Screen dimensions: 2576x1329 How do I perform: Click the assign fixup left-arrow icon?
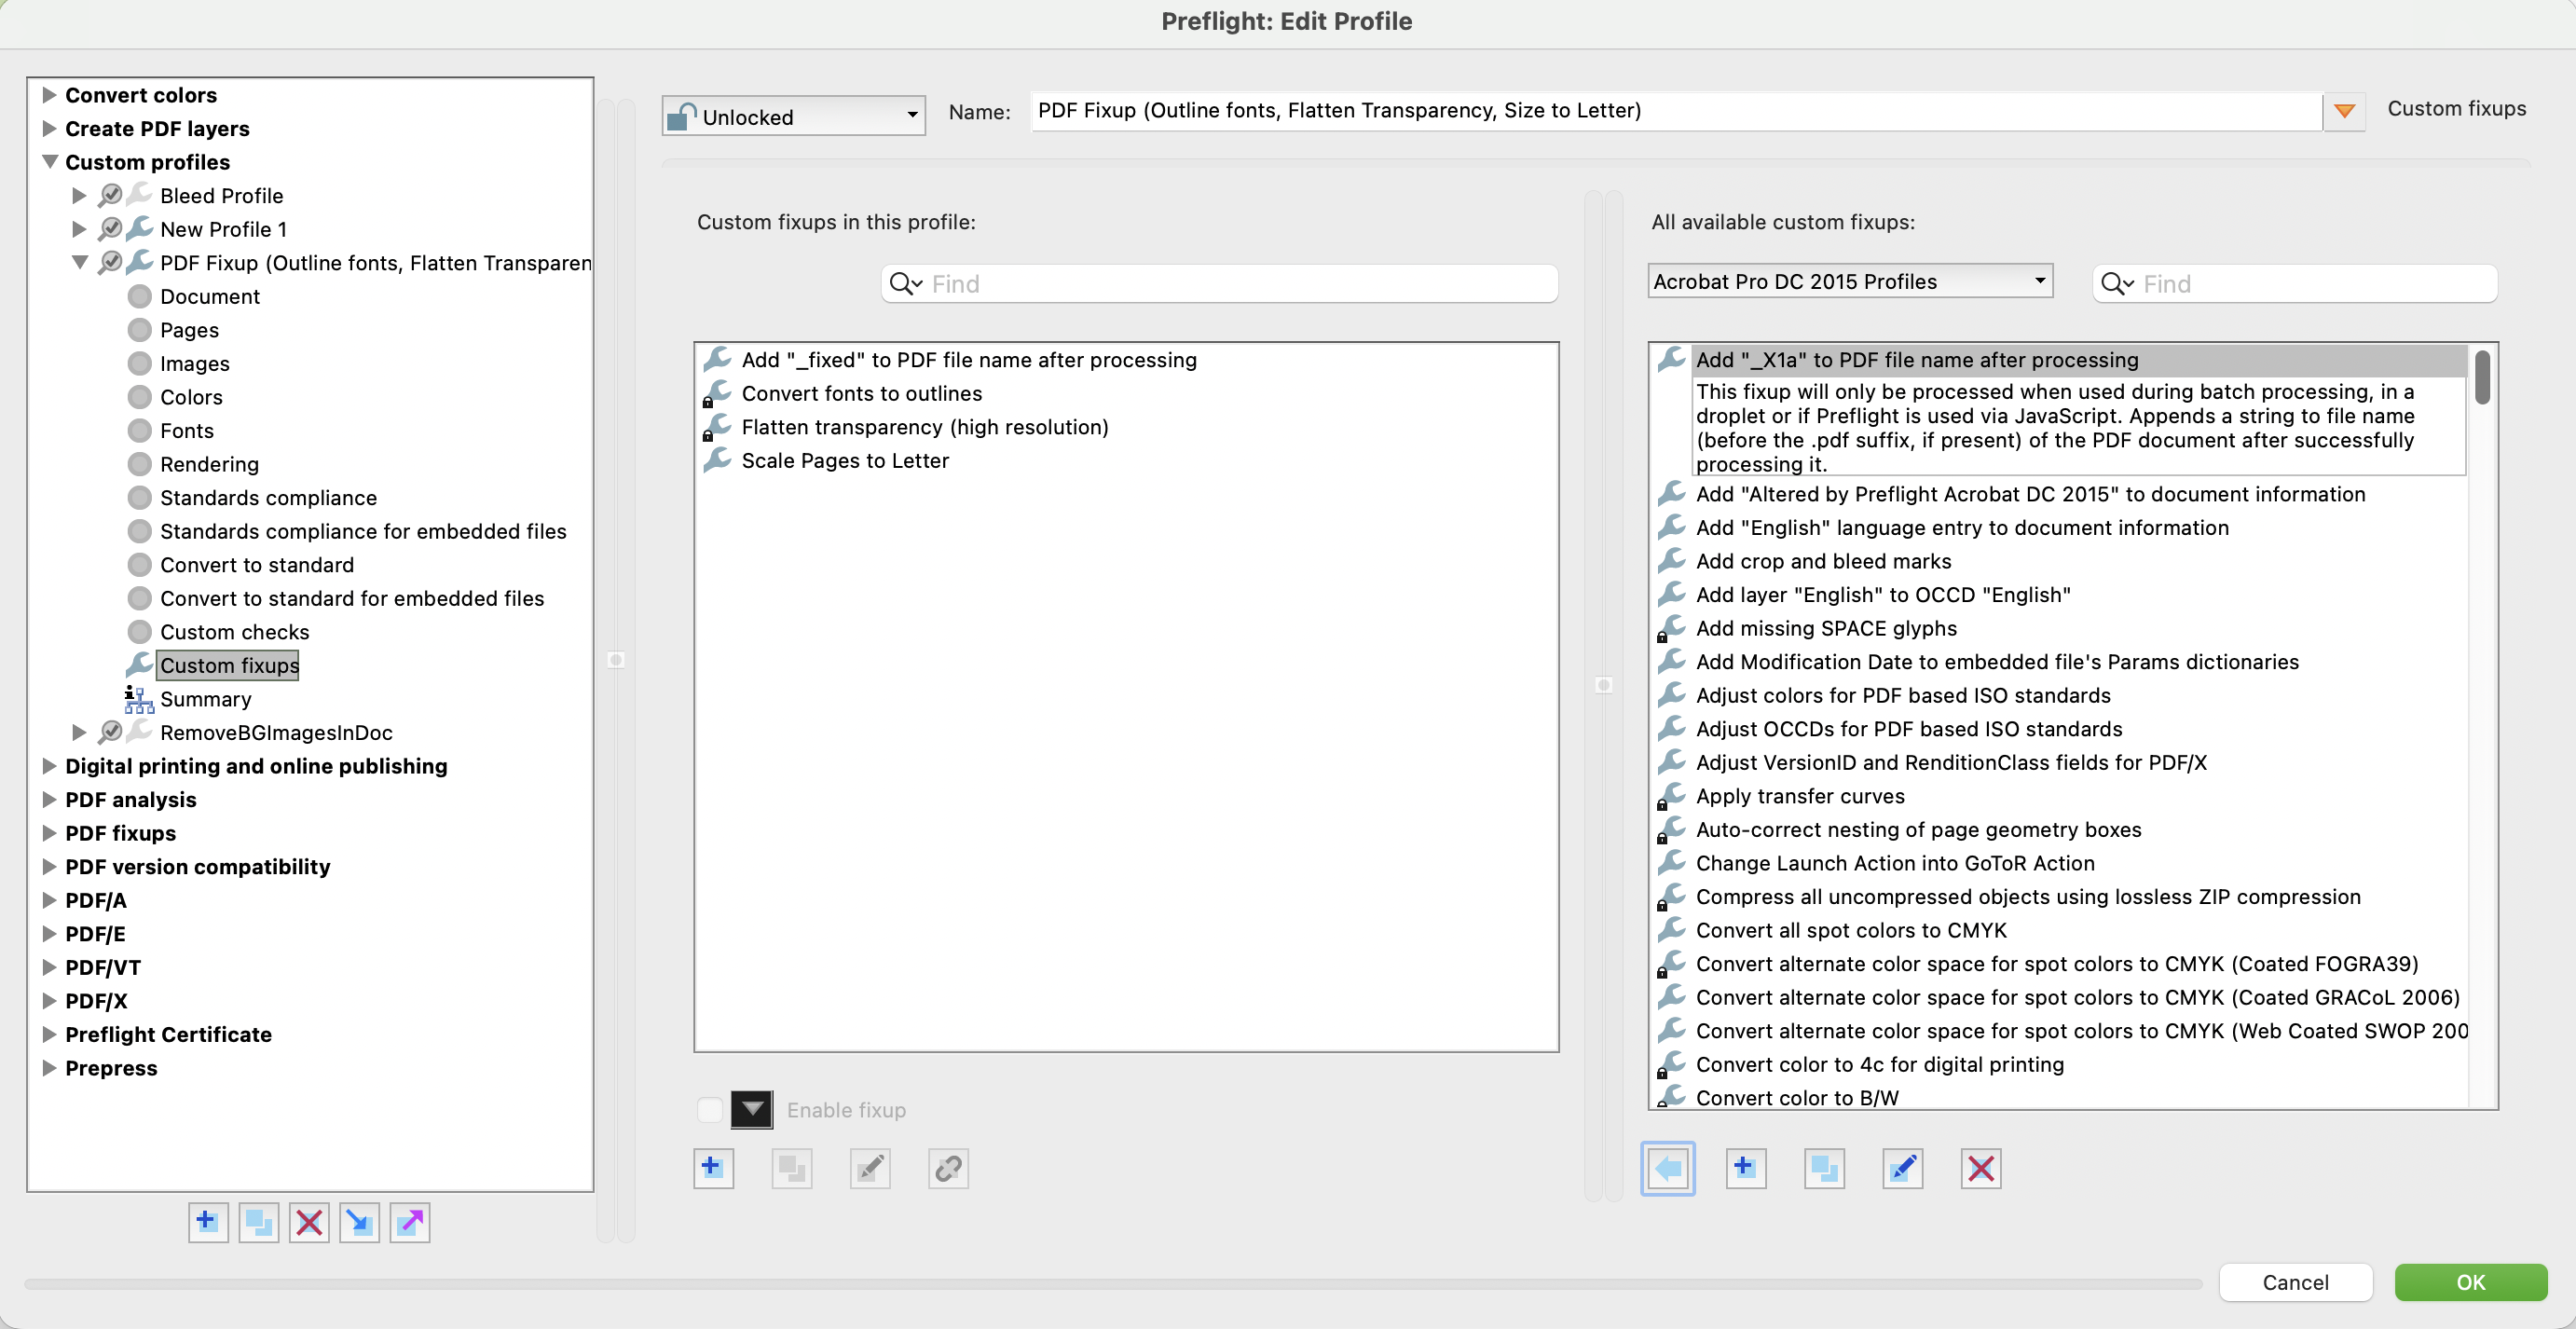(1667, 1168)
